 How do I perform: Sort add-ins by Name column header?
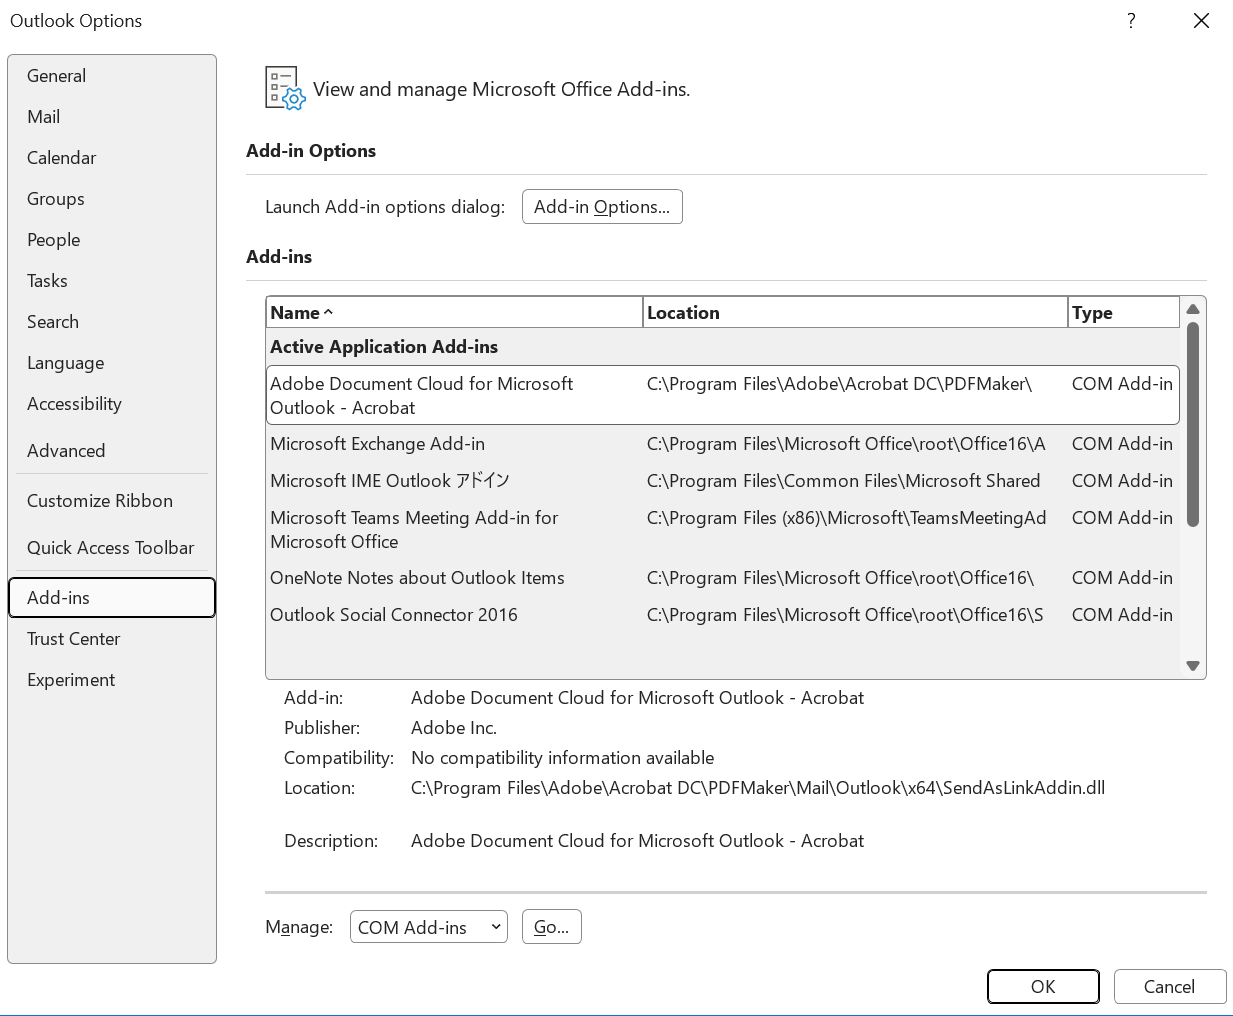point(454,313)
